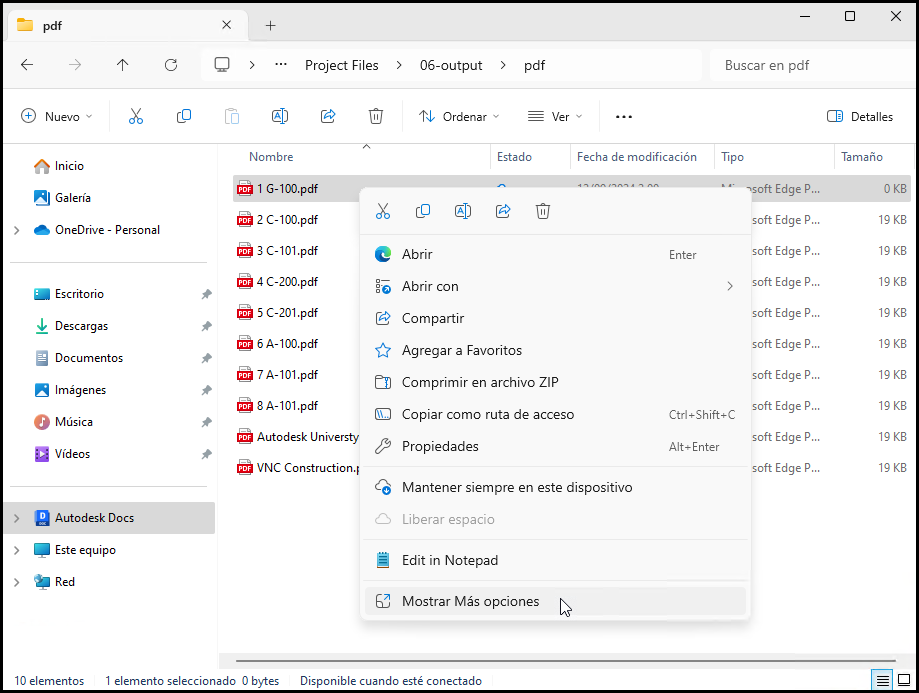Viewport: 919px width, 693px height.
Task: Choose Comprimir en archivo ZIP
Action: pyautogui.click(x=555, y=382)
